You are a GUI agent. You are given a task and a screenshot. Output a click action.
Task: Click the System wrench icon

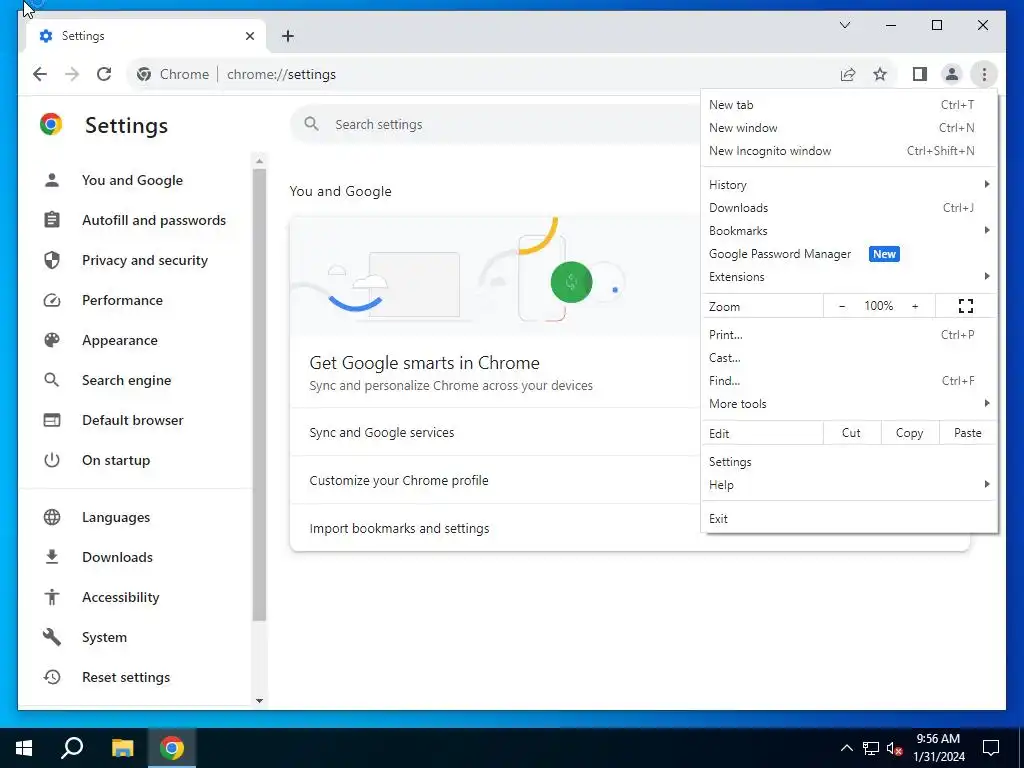[x=52, y=637]
